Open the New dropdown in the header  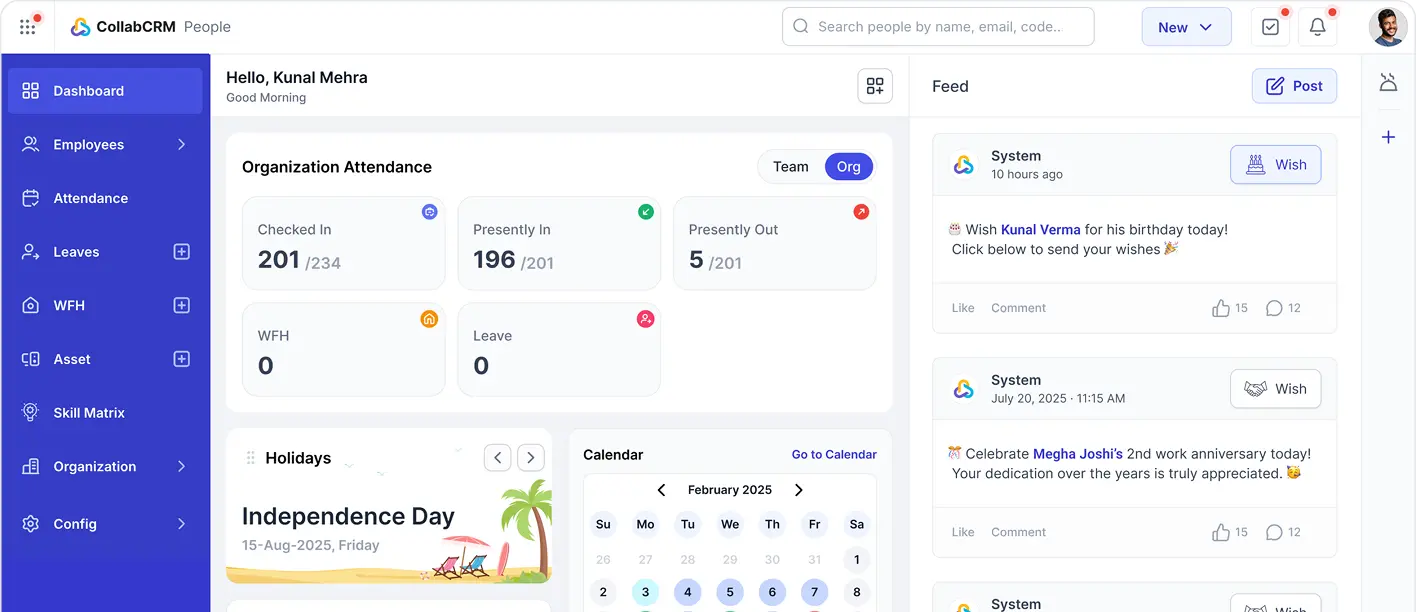tap(1186, 26)
